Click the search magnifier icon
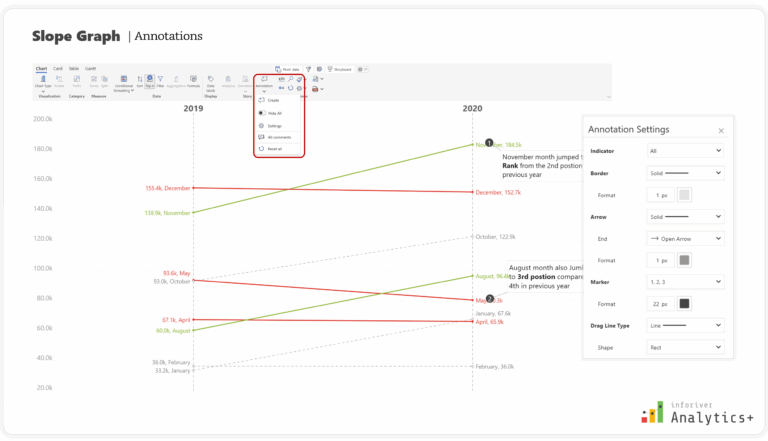This screenshot has width=768, height=441. [290, 78]
